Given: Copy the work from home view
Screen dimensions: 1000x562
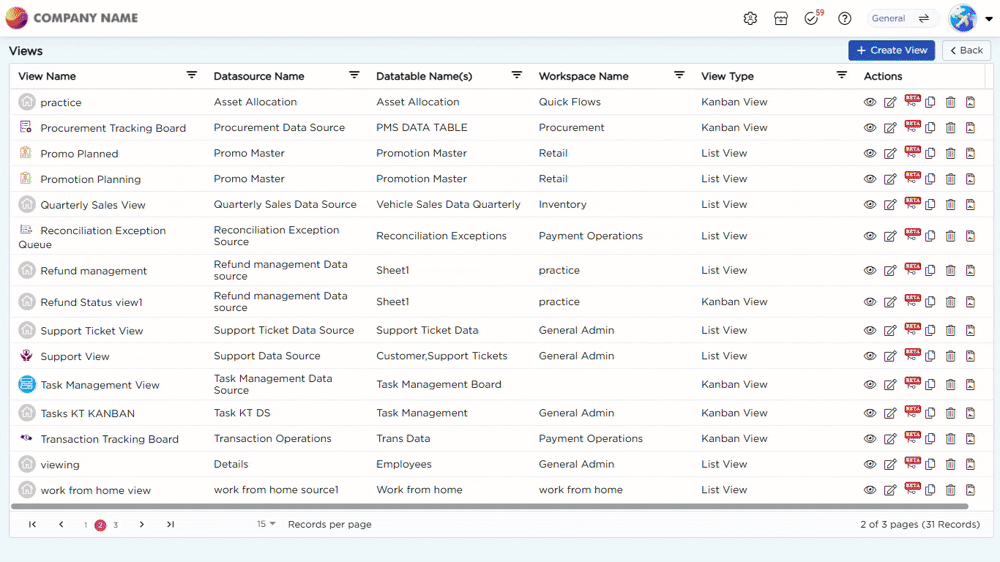Looking at the screenshot, I should [930, 490].
